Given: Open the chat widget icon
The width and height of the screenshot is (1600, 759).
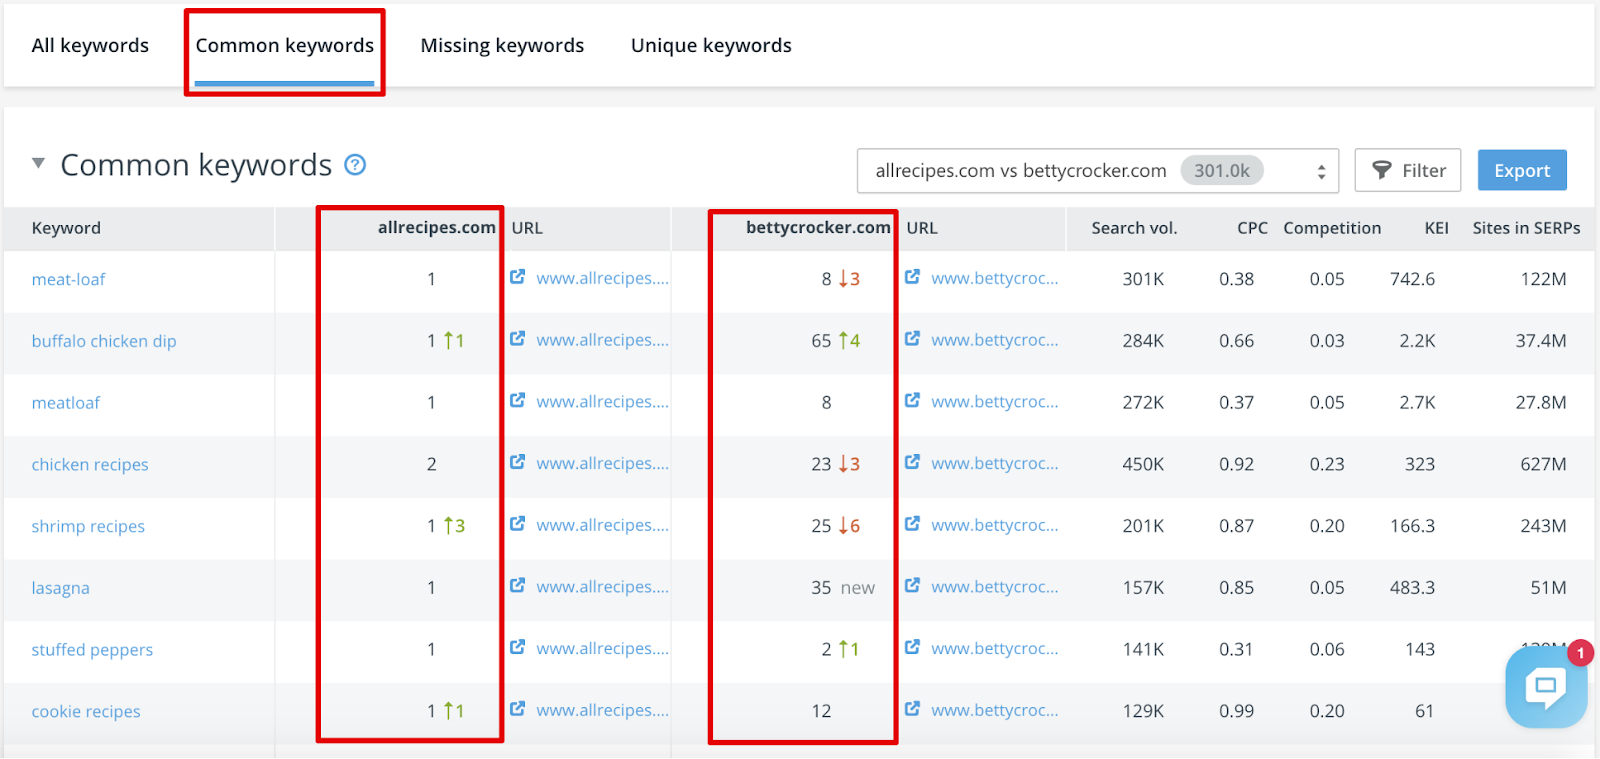Looking at the screenshot, I should click(1545, 687).
